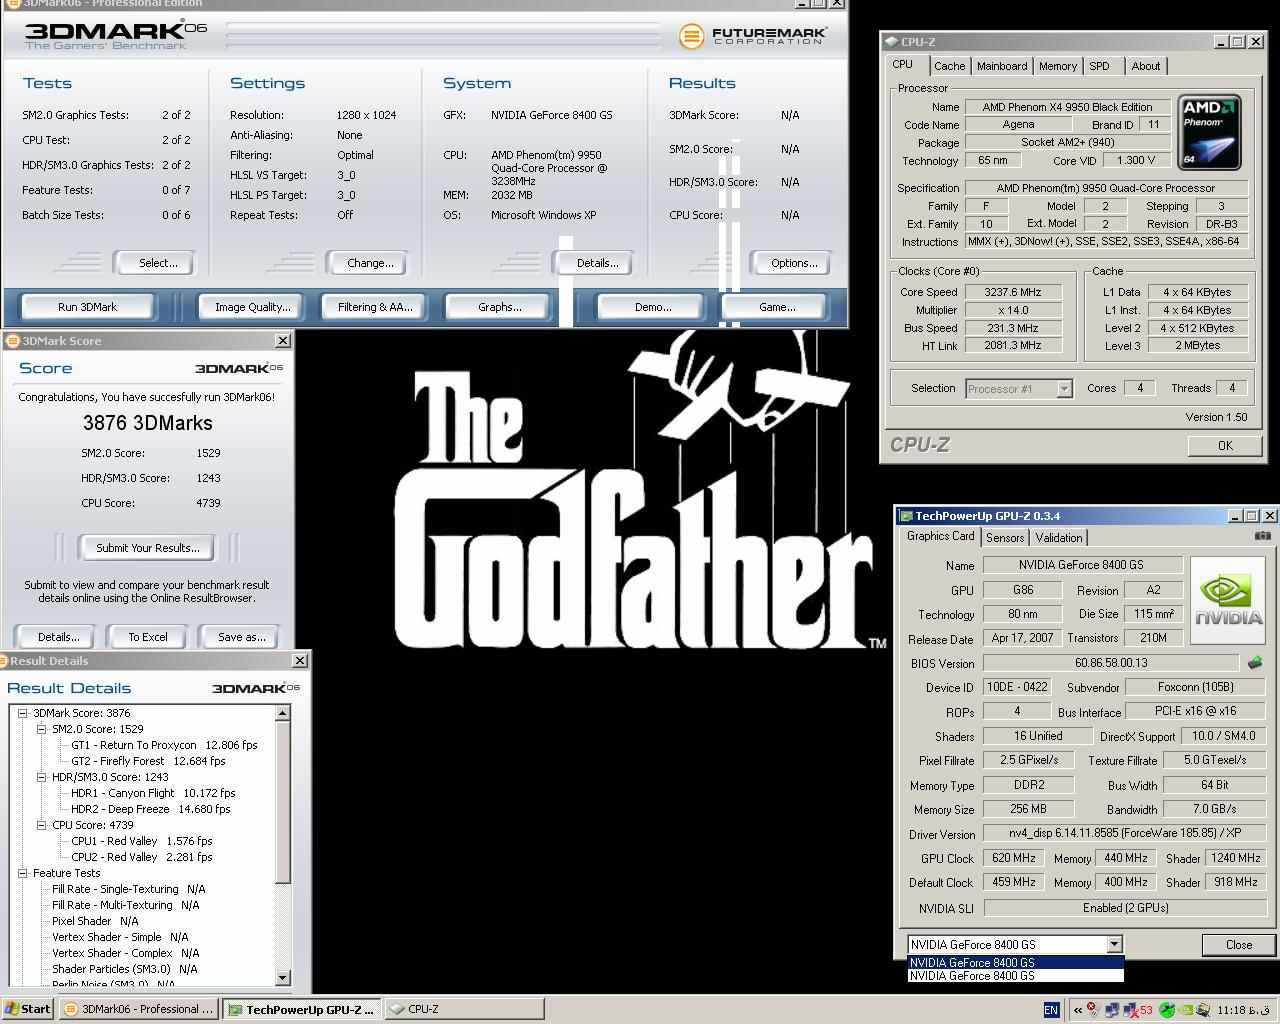Screen dimensions: 1280x1024
Task: Click the red X security tray icon
Action: click(x=1093, y=1010)
